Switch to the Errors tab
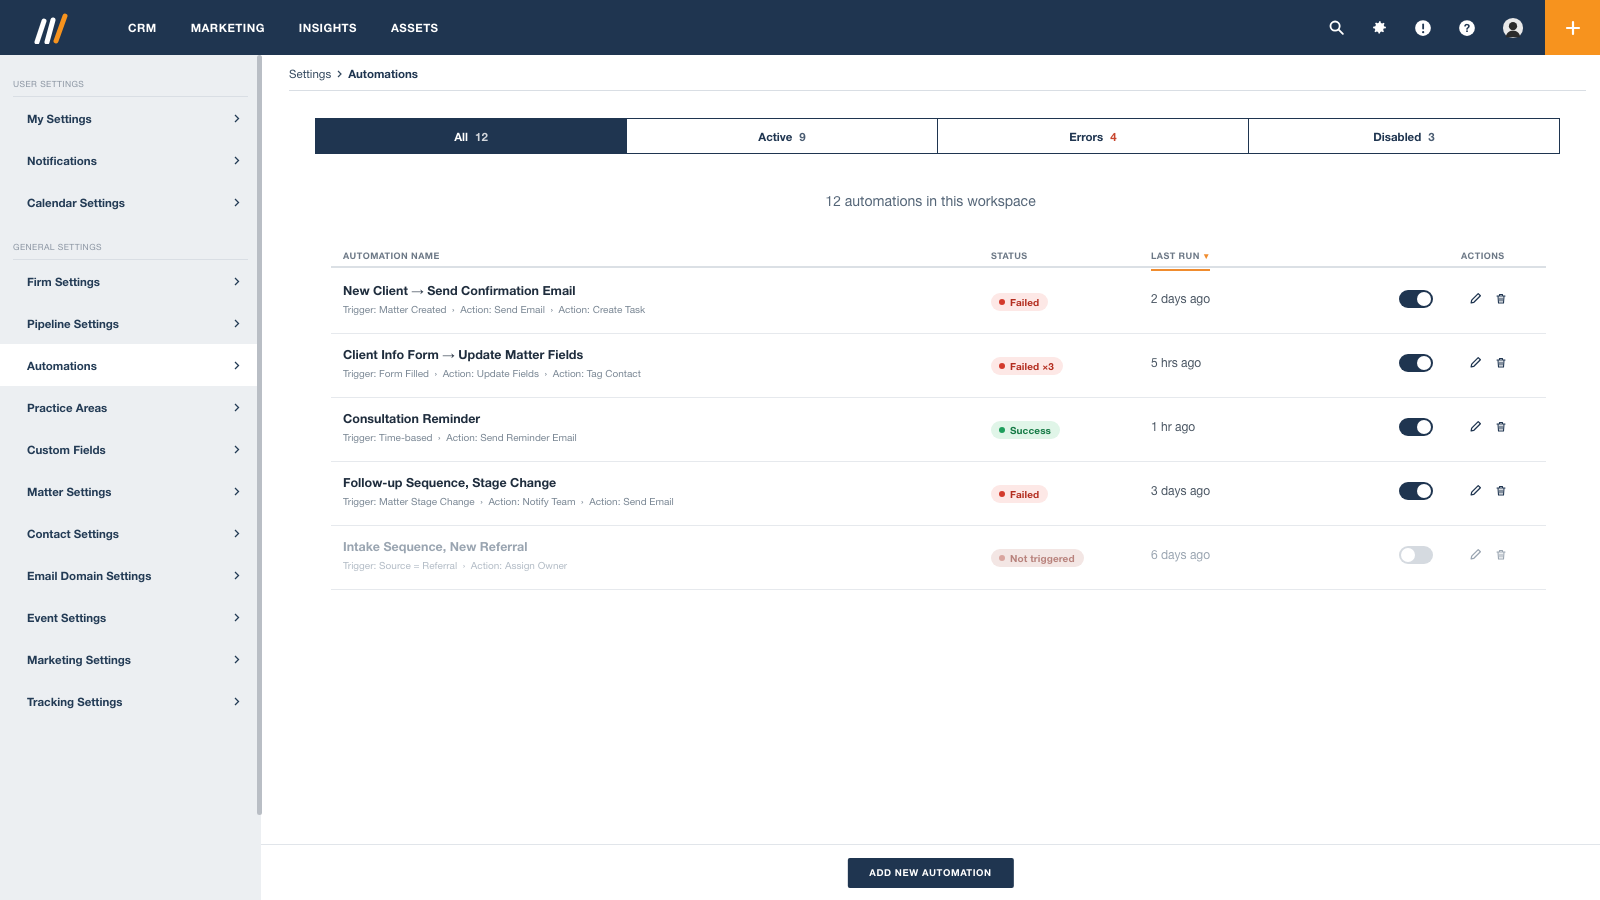The image size is (1600, 900). tap(1093, 137)
